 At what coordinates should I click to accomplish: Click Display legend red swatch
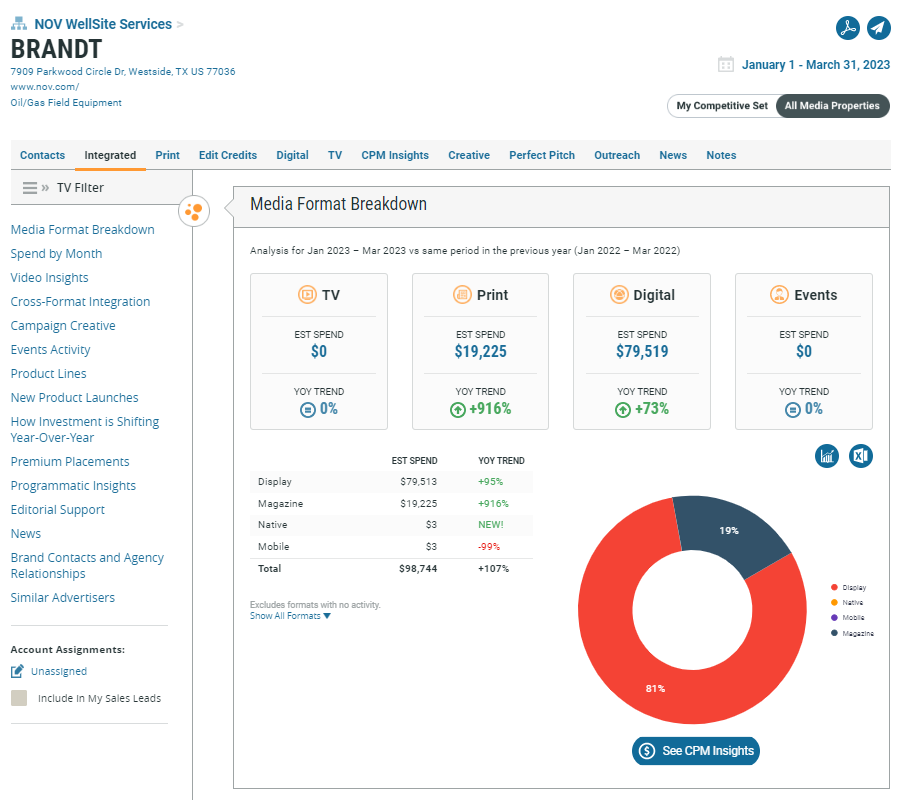834,587
